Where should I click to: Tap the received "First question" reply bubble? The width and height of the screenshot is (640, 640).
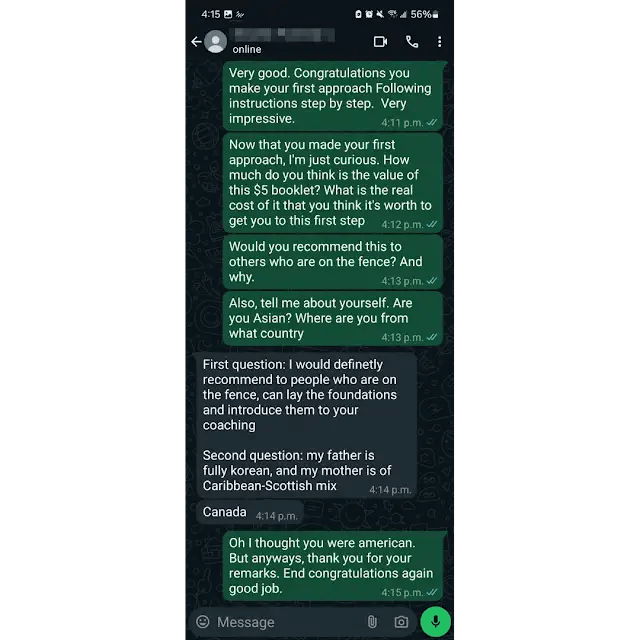tap(307, 425)
